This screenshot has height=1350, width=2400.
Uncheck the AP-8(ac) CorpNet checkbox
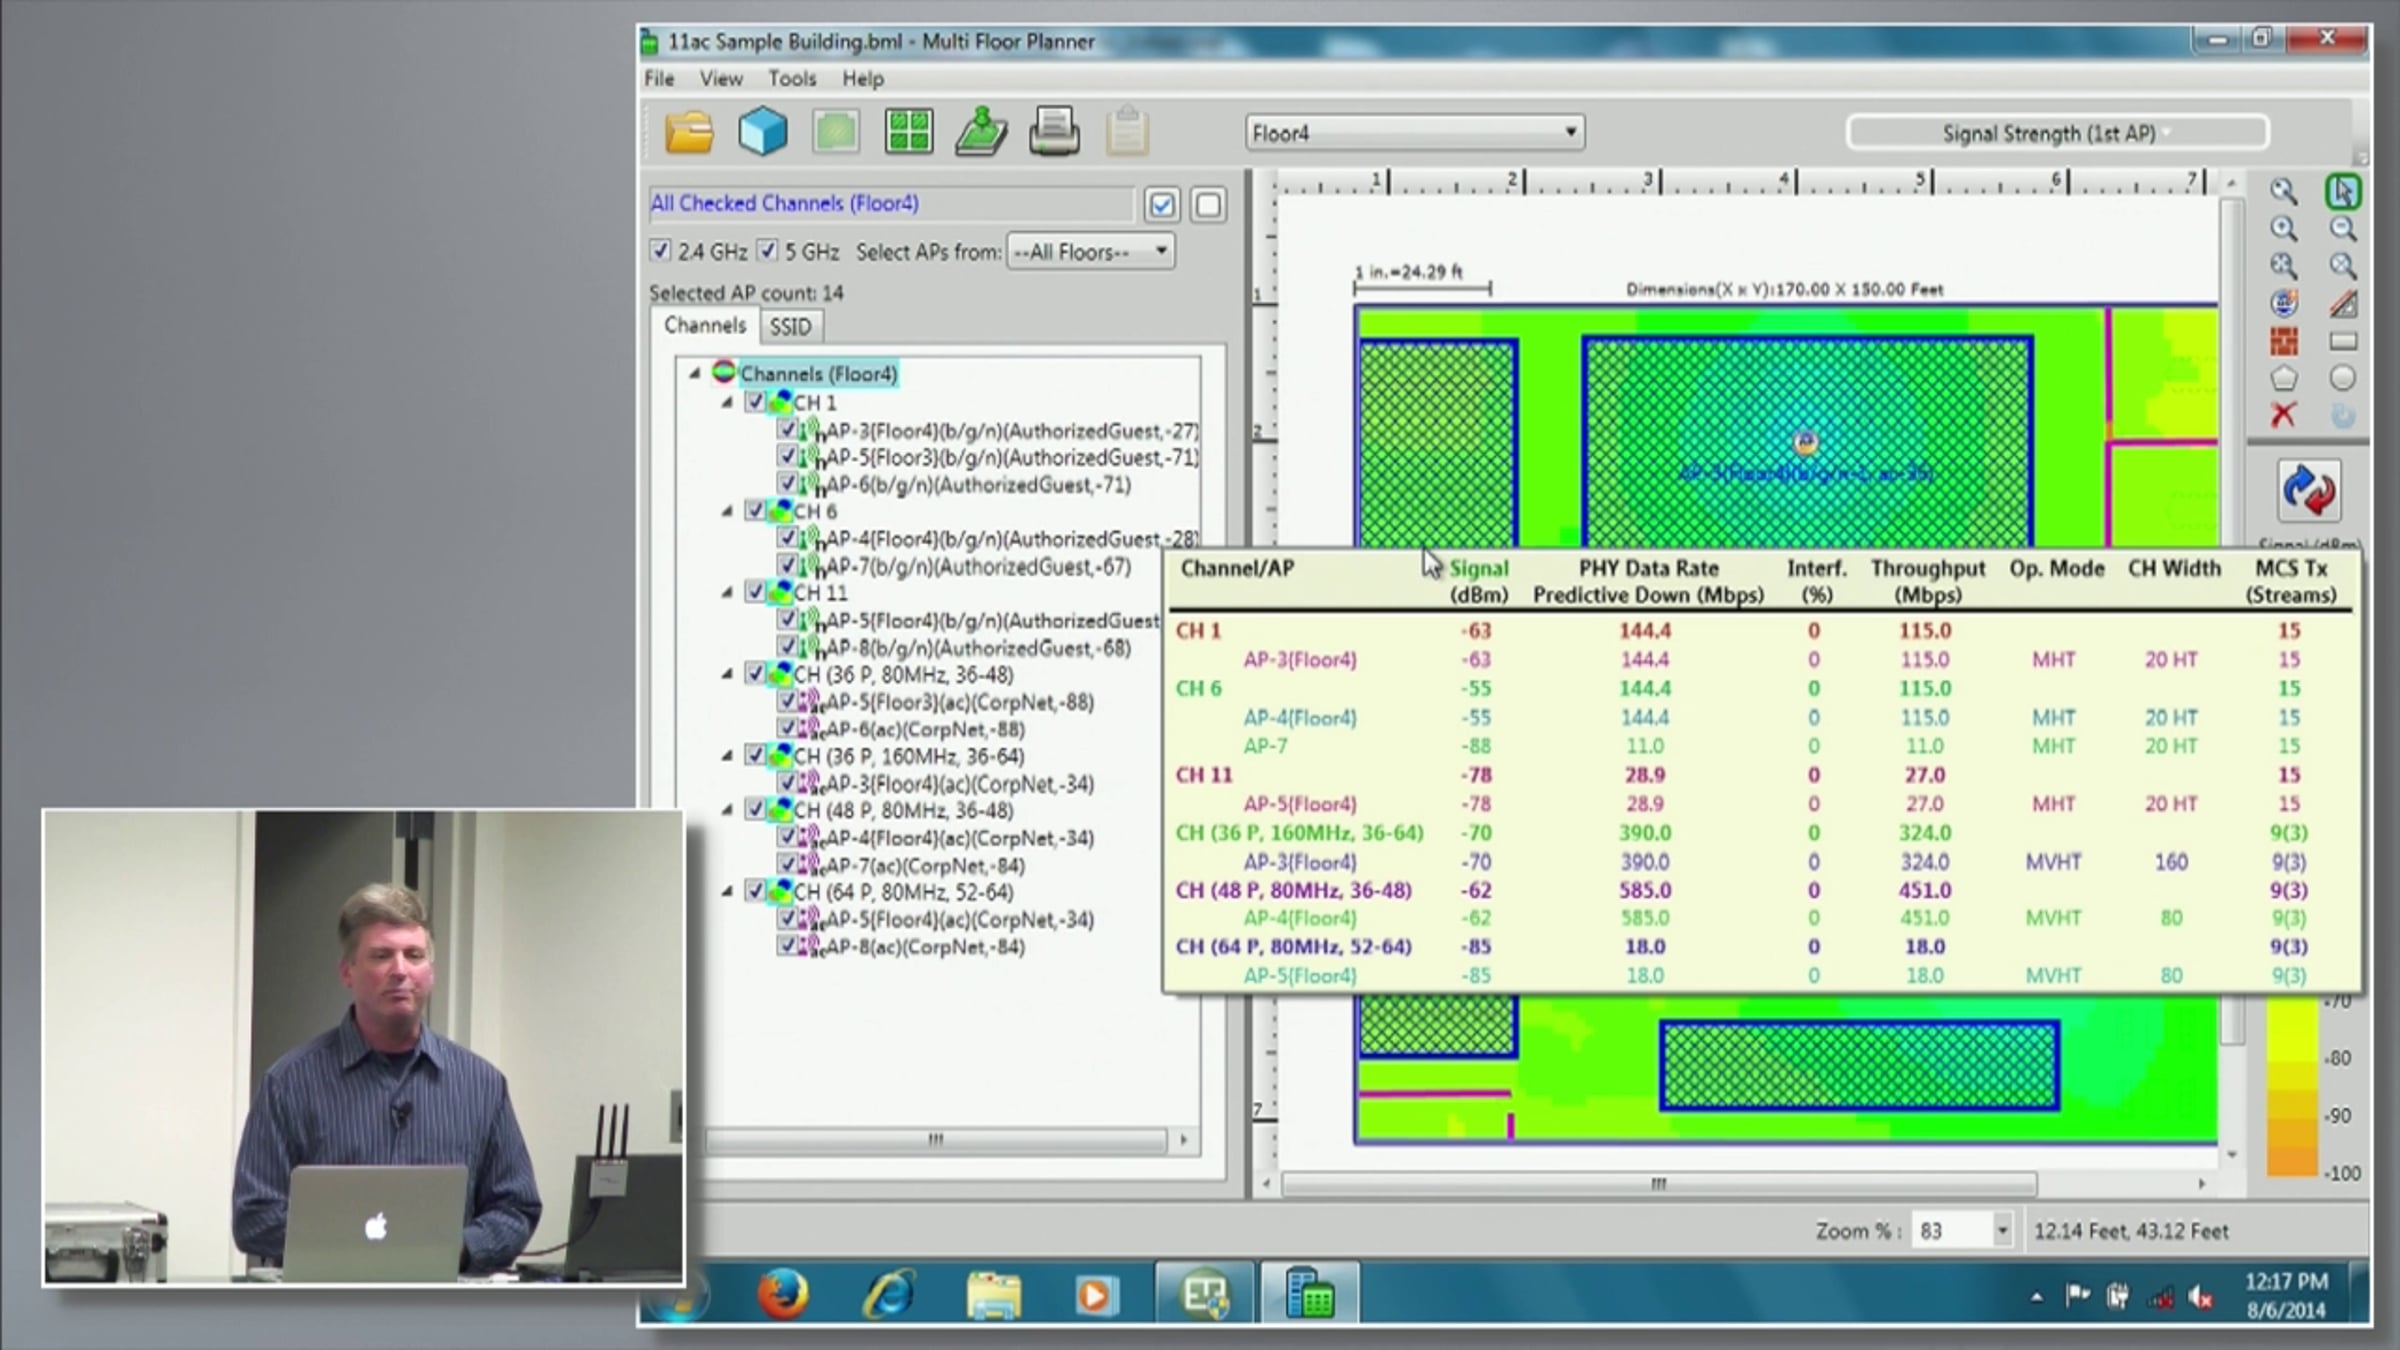(x=787, y=946)
